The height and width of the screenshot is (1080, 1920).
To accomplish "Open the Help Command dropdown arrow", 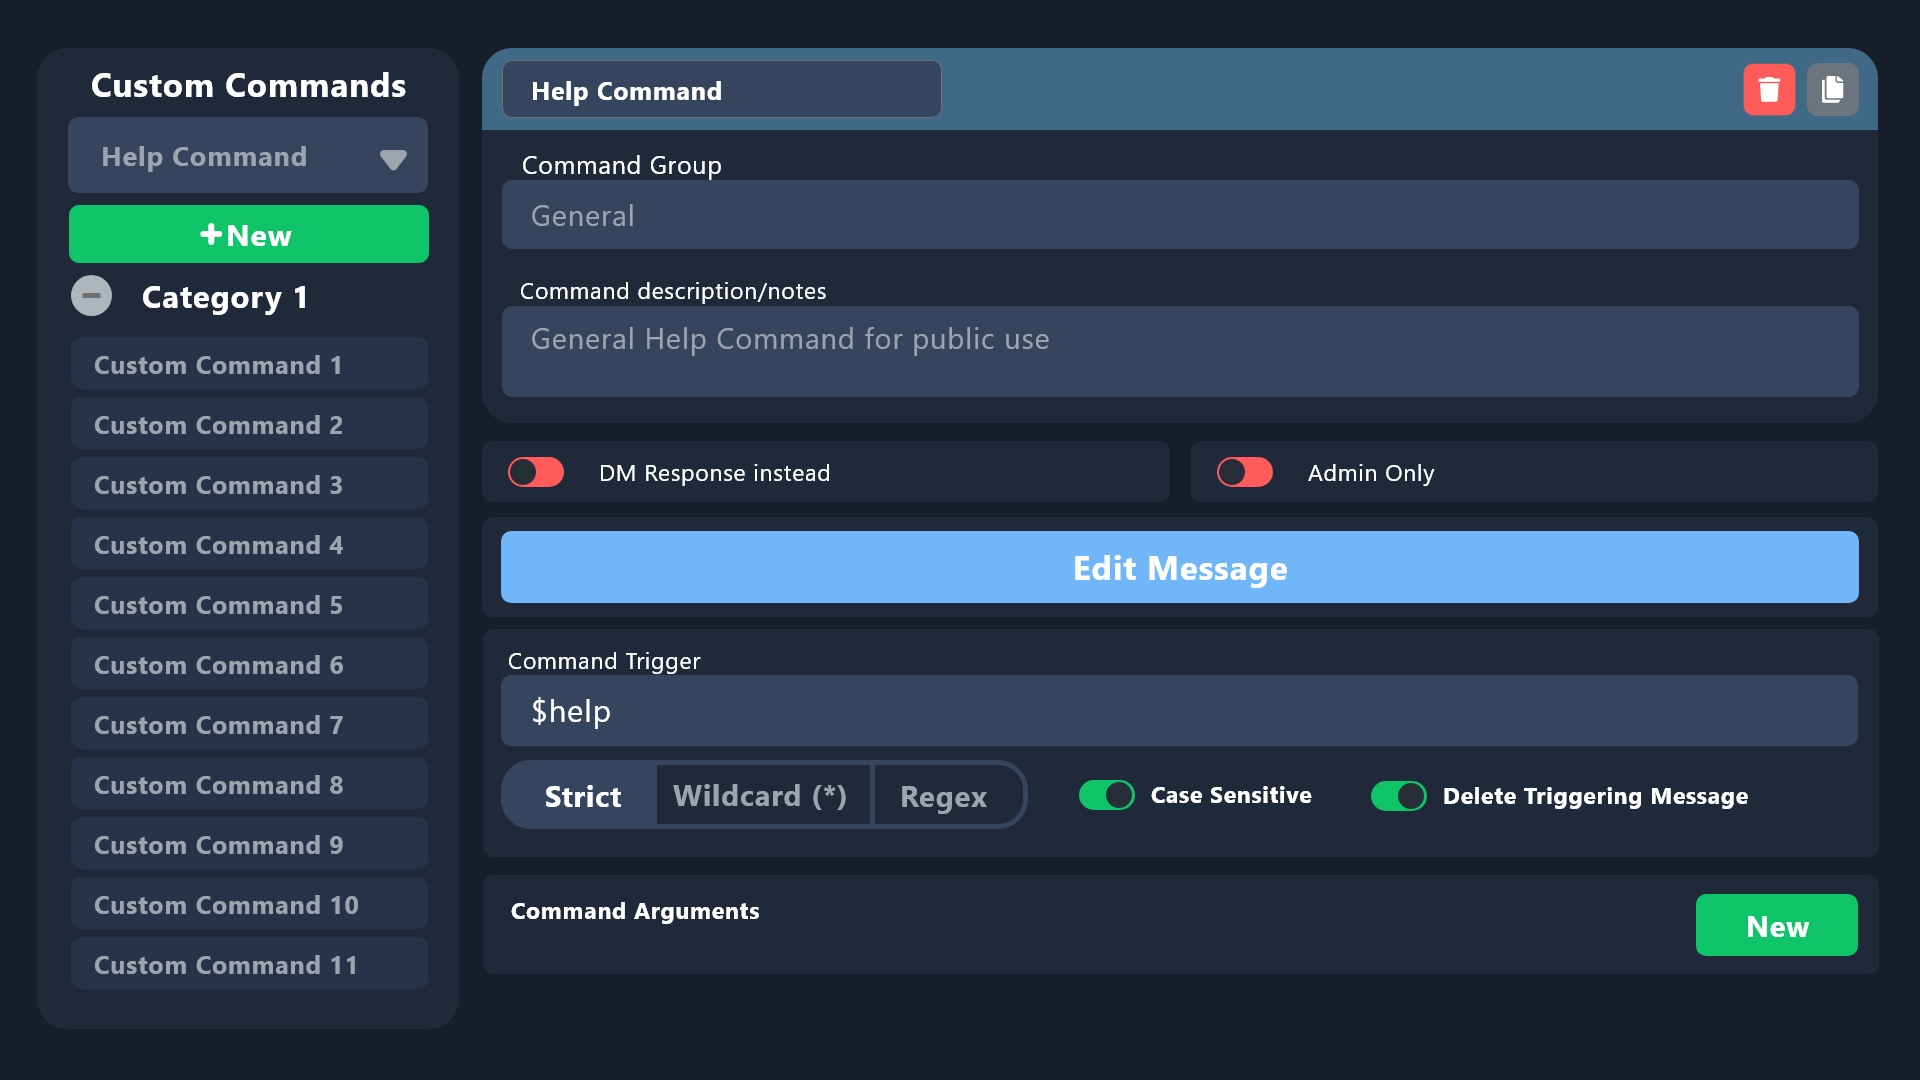I will pos(392,158).
